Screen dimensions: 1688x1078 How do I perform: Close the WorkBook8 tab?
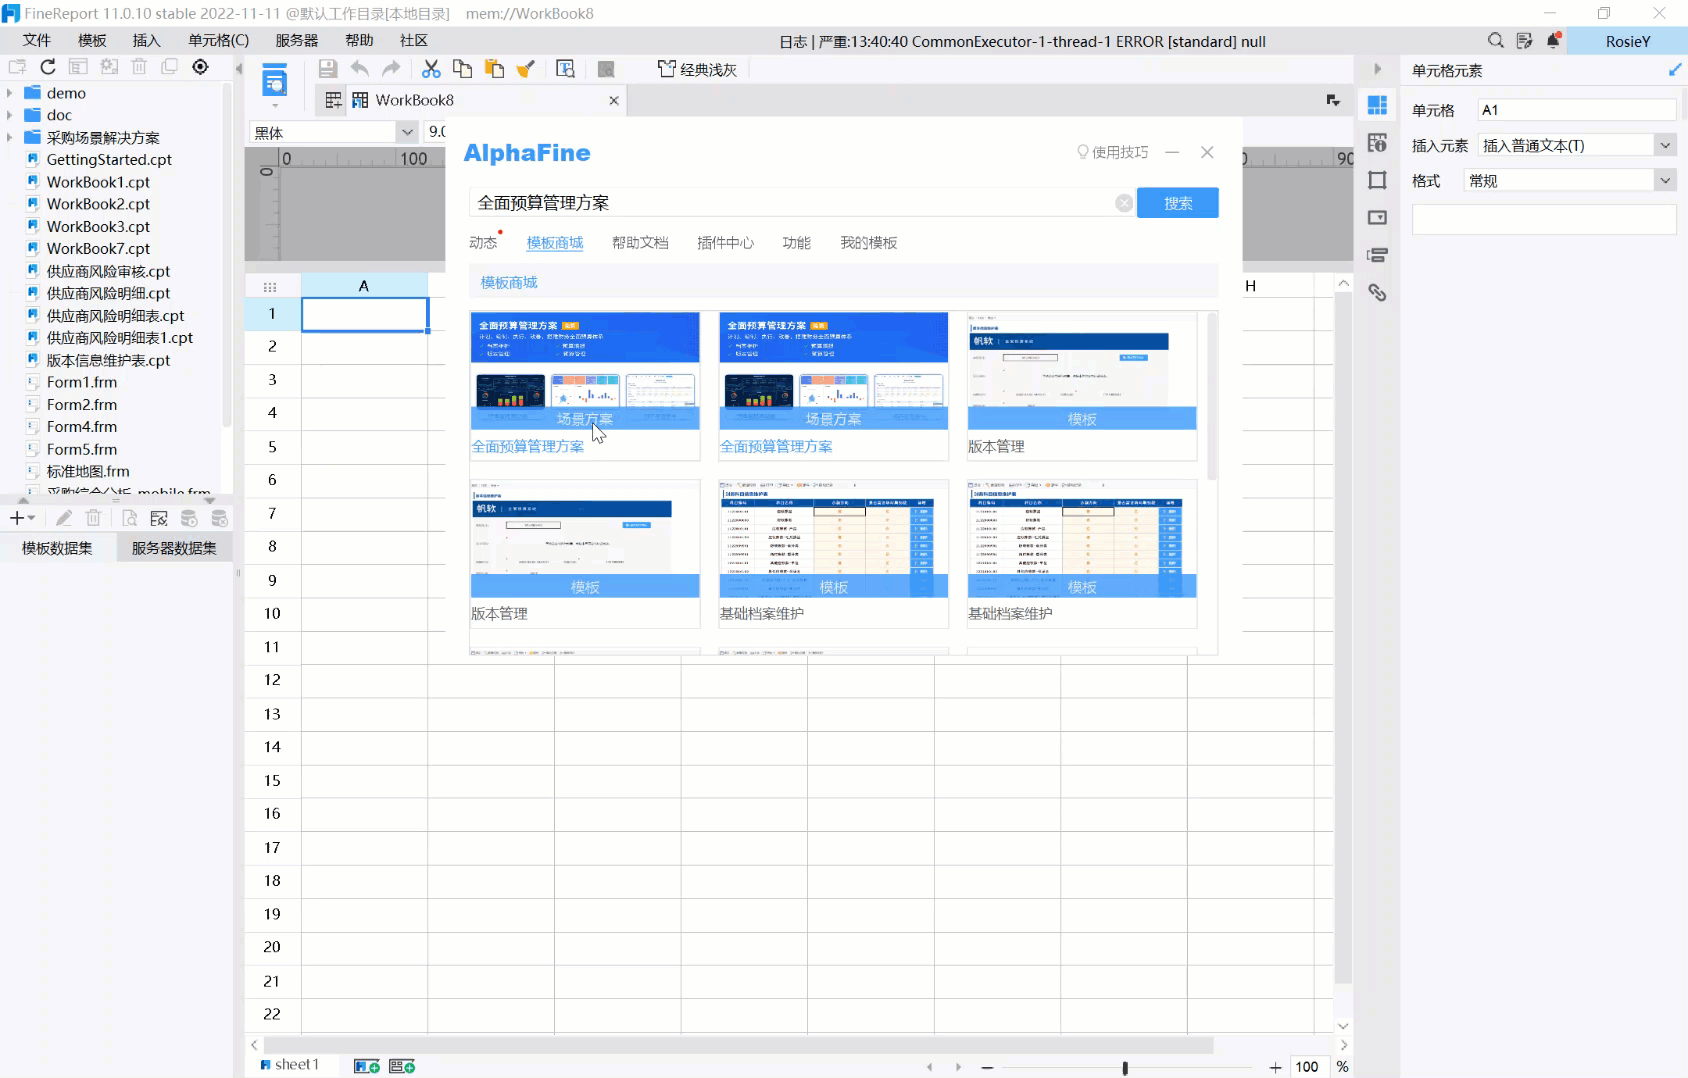[x=614, y=100]
